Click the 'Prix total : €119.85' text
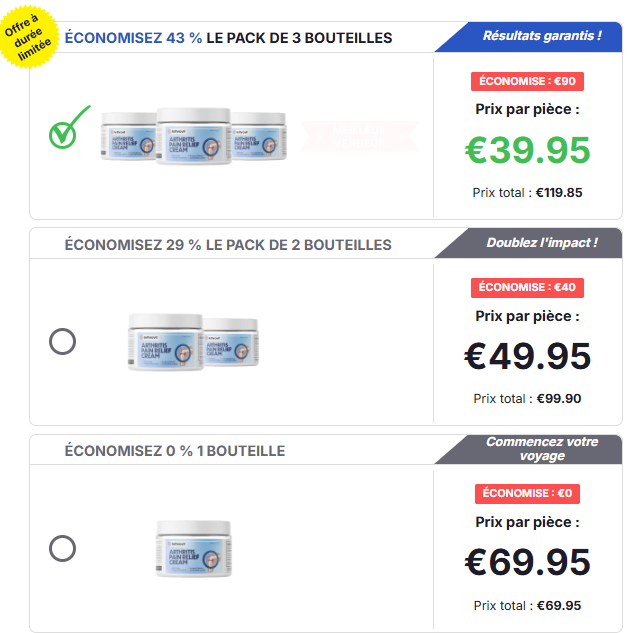 (527, 192)
